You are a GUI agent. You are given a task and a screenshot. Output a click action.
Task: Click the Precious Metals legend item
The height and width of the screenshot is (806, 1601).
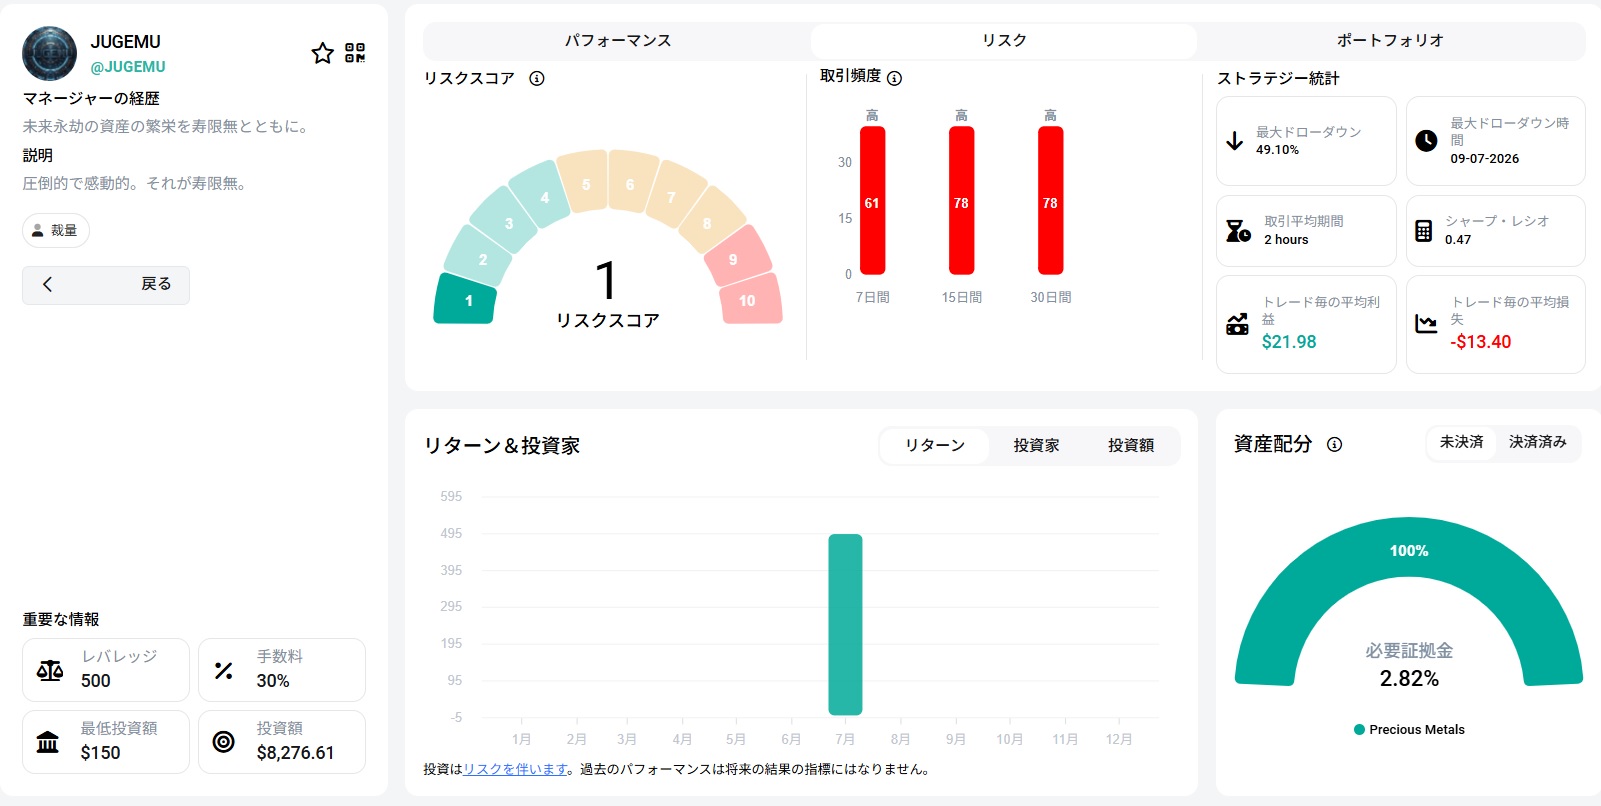[1409, 730]
